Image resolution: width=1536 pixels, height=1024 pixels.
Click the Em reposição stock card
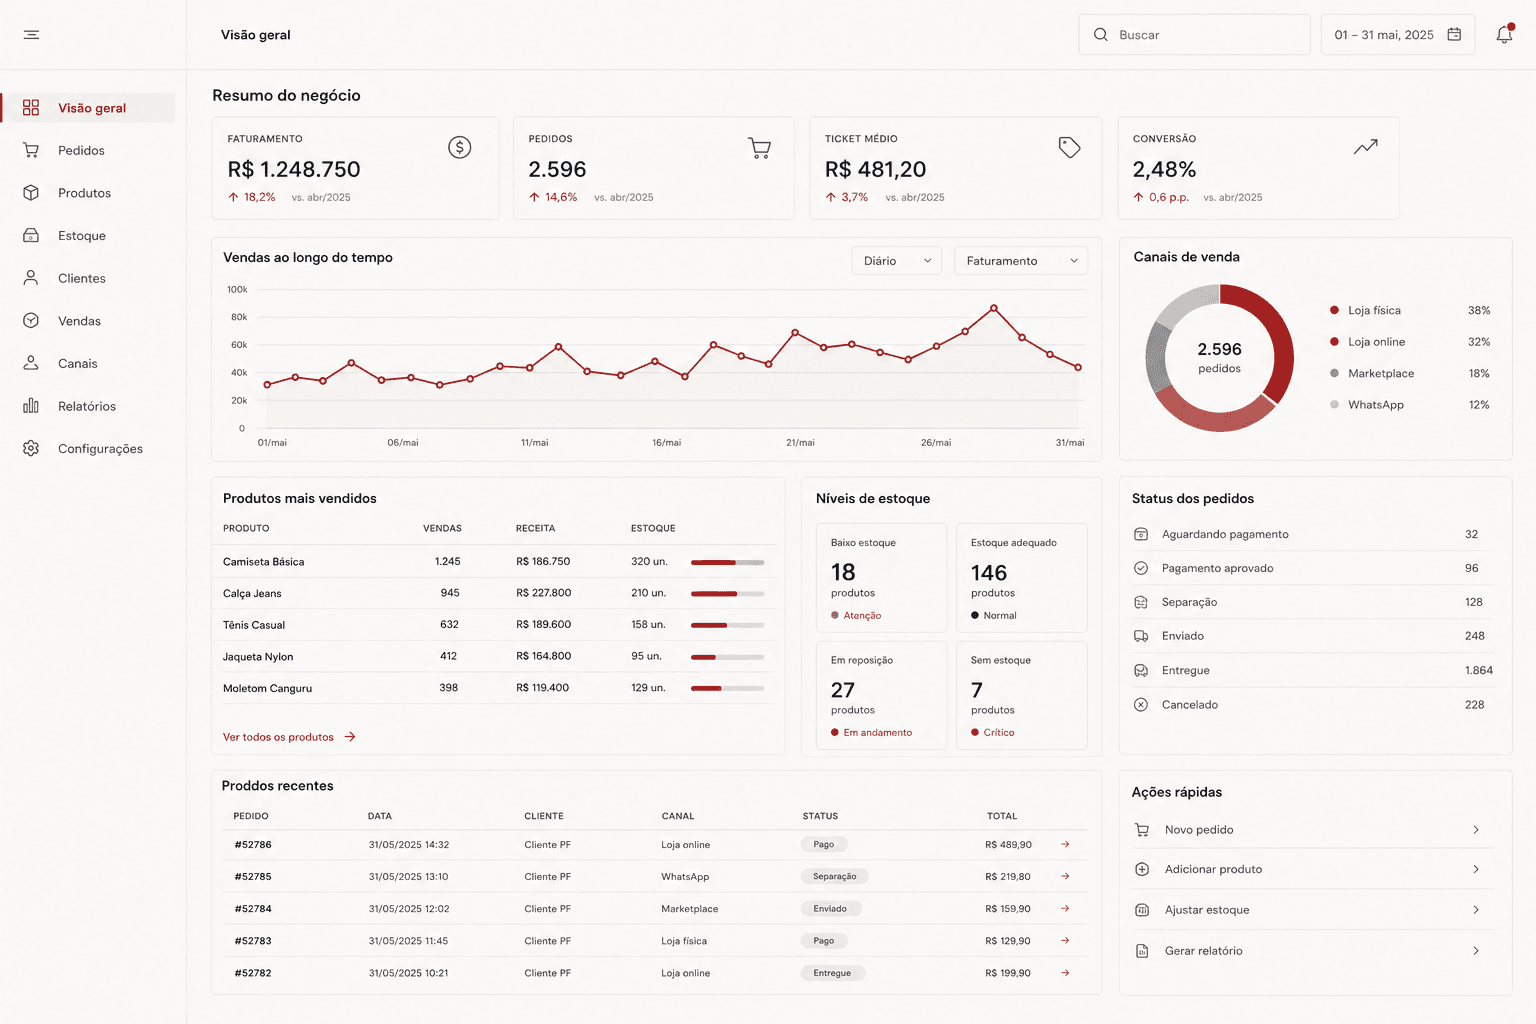pyautogui.click(x=881, y=695)
